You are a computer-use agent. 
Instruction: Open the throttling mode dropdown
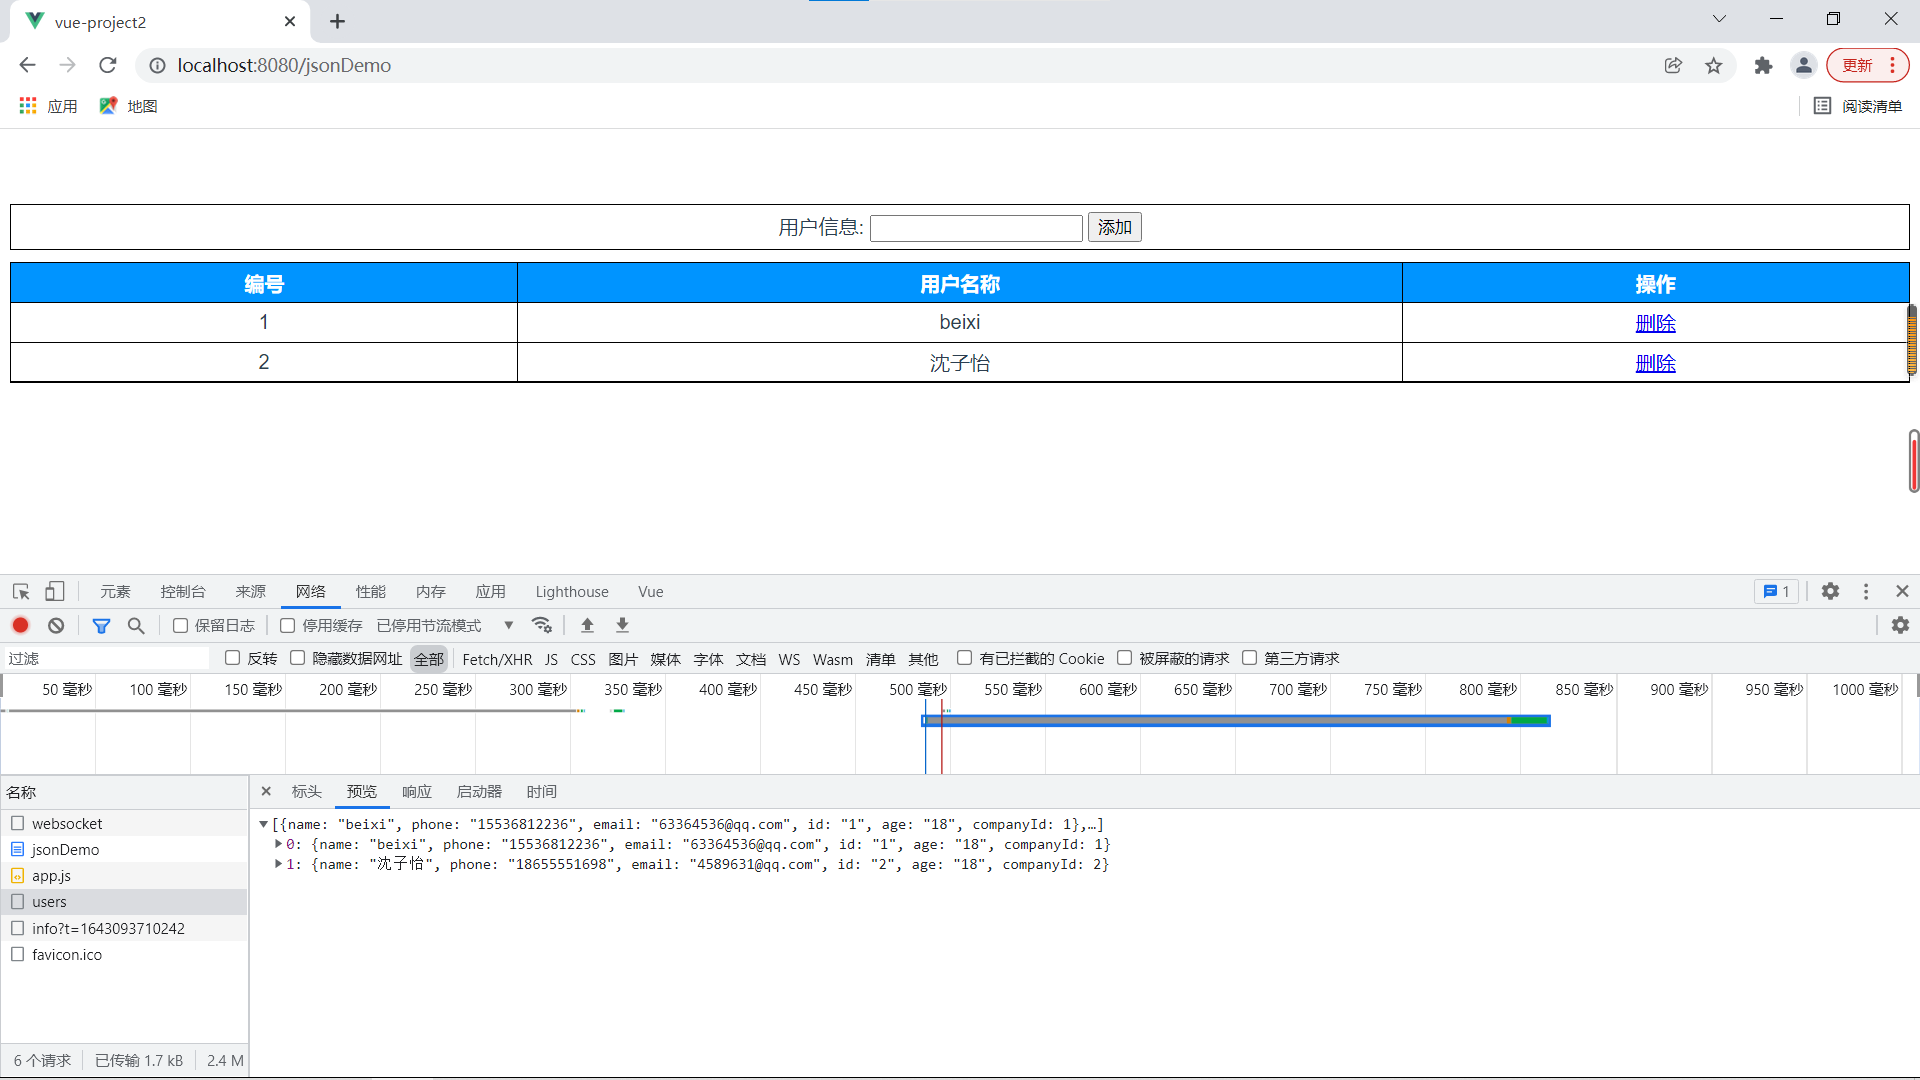[445, 625]
